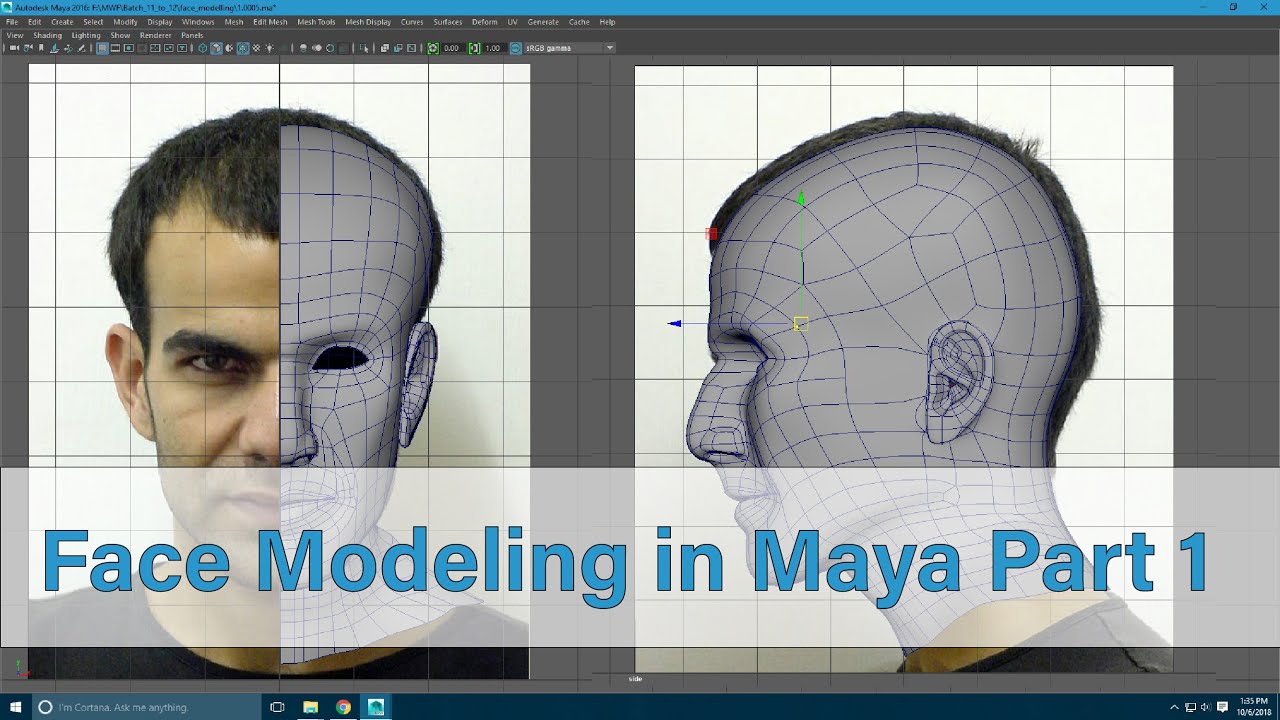Open the Edit Mesh menu
This screenshot has width=1280, height=720.
[x=270, y=21]
